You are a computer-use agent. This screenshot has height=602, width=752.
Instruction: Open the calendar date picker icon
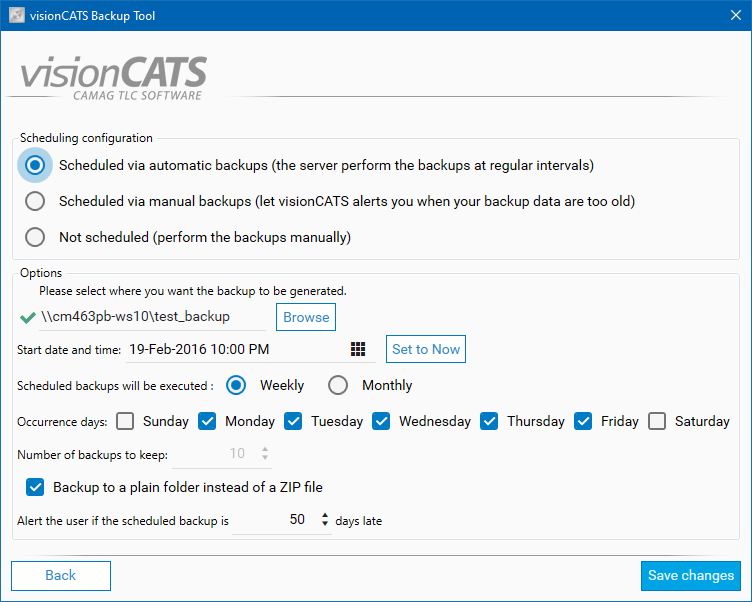[x=358, y=349]
